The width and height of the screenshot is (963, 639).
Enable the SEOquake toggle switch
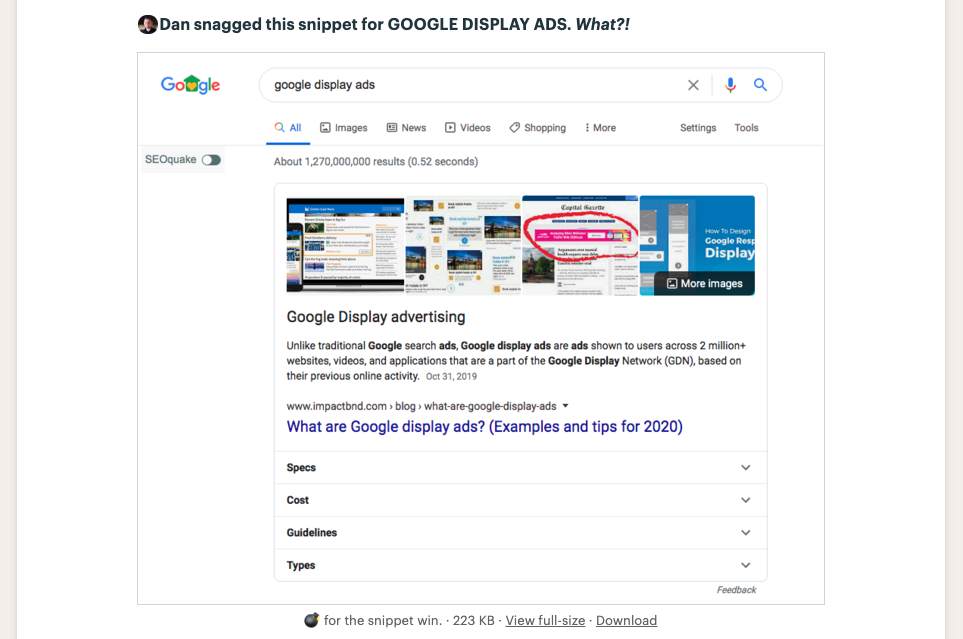(211, 159)
